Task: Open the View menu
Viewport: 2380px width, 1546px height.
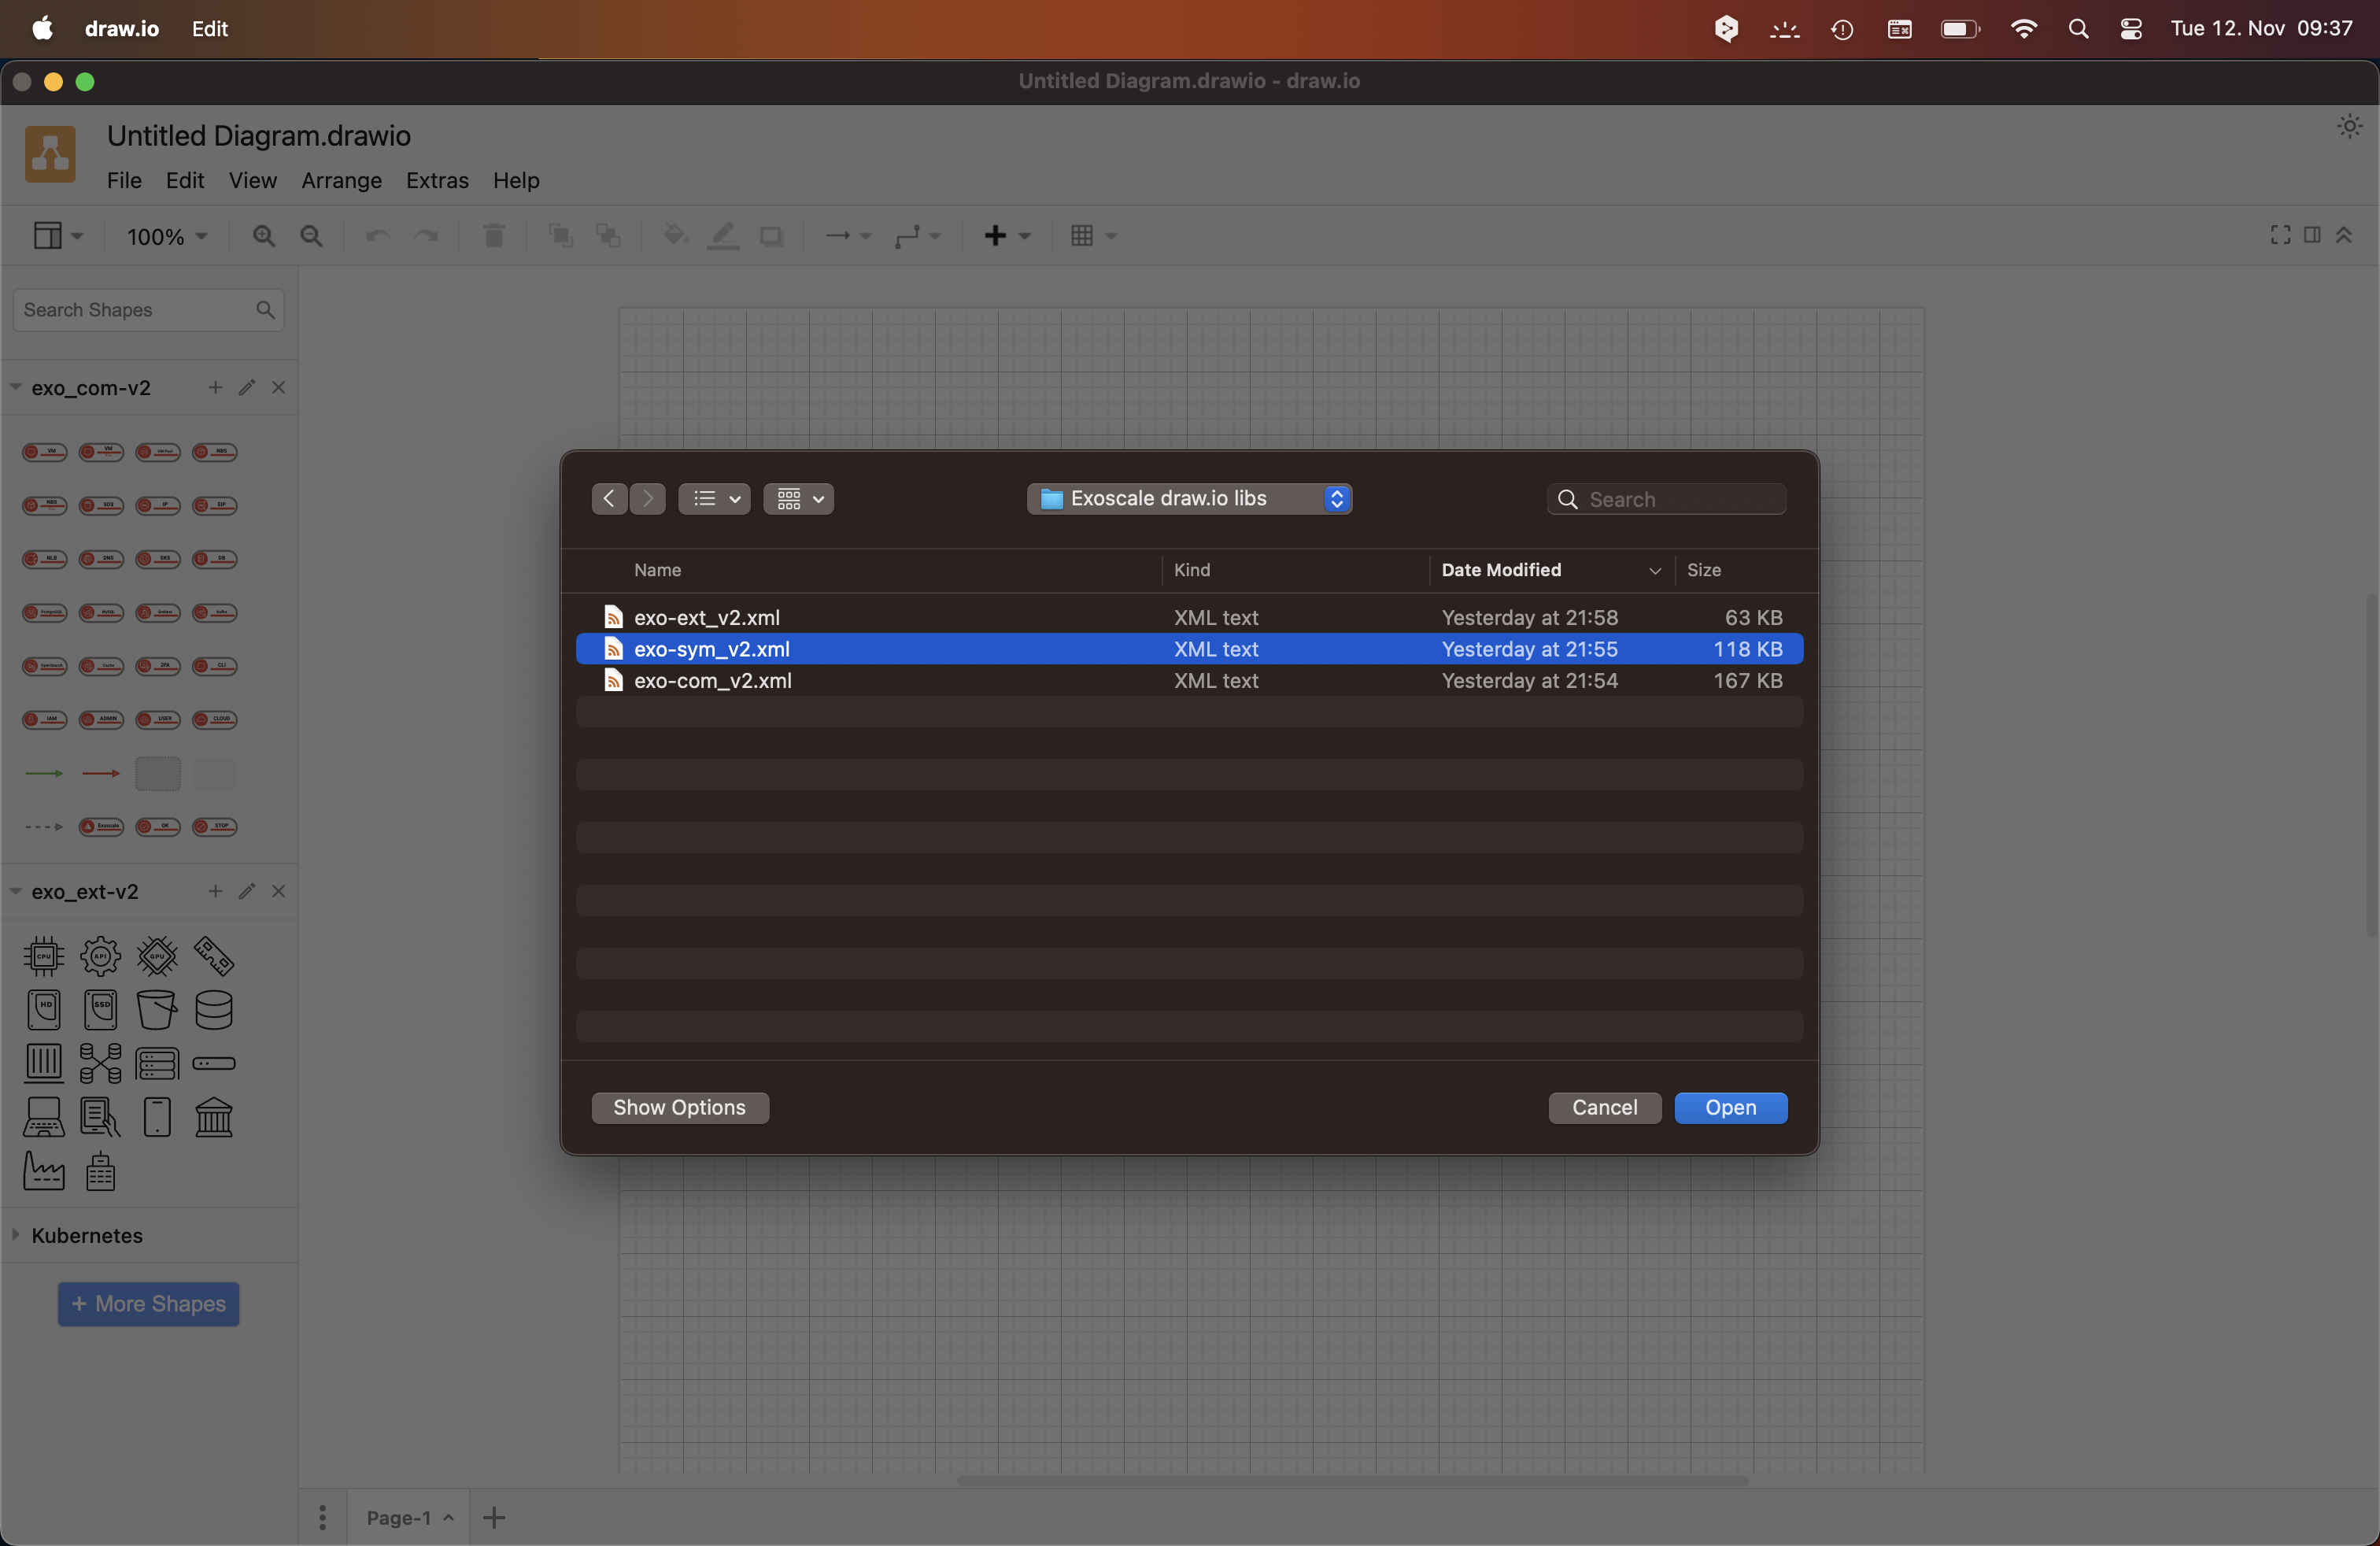Action: [x=253, y=180]
